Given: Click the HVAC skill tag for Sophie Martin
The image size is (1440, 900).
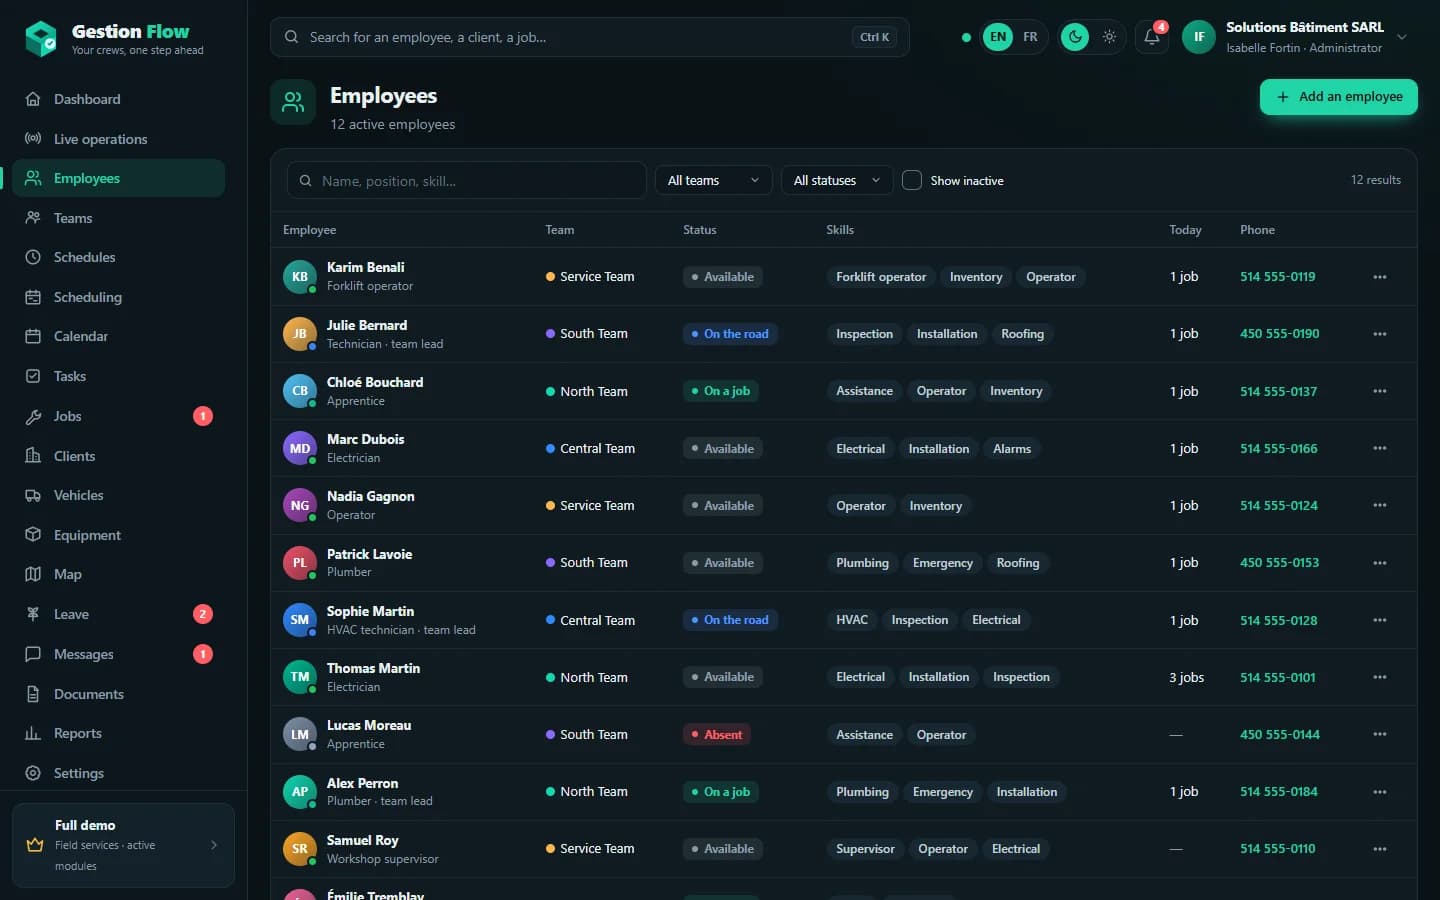Looking at the screenshot, I should (852, 620).
